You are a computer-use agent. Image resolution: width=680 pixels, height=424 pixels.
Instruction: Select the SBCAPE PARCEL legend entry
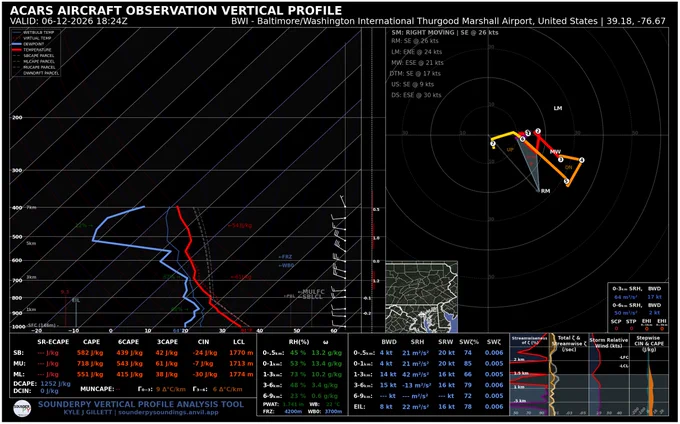33,56
